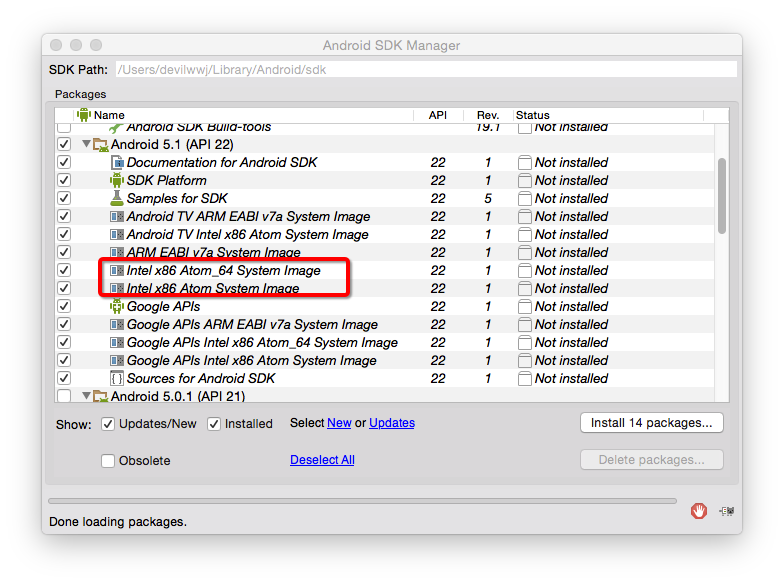This screenshot has height=584, width=784.
Task: Click the SDK Path text field
Action: 426,70
